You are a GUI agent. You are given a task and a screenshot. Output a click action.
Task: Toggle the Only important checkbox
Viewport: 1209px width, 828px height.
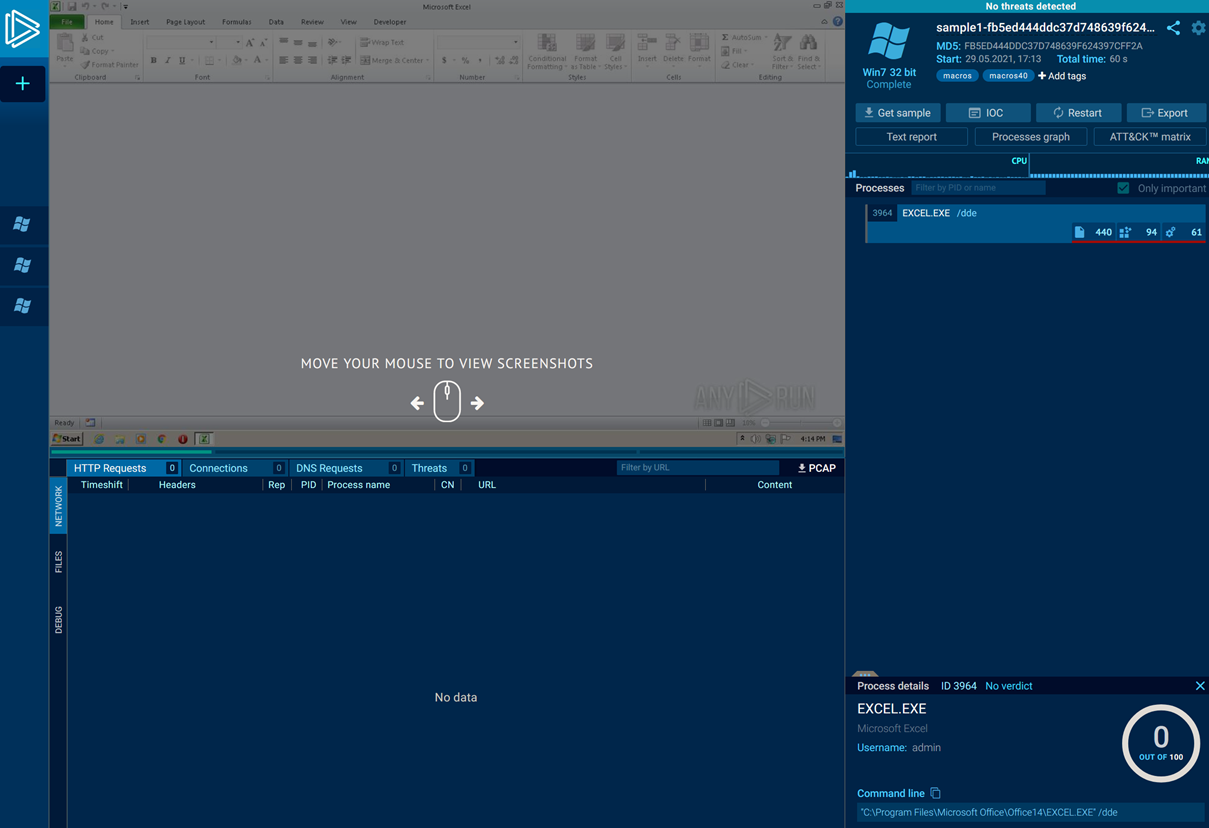pos(1123,188)
